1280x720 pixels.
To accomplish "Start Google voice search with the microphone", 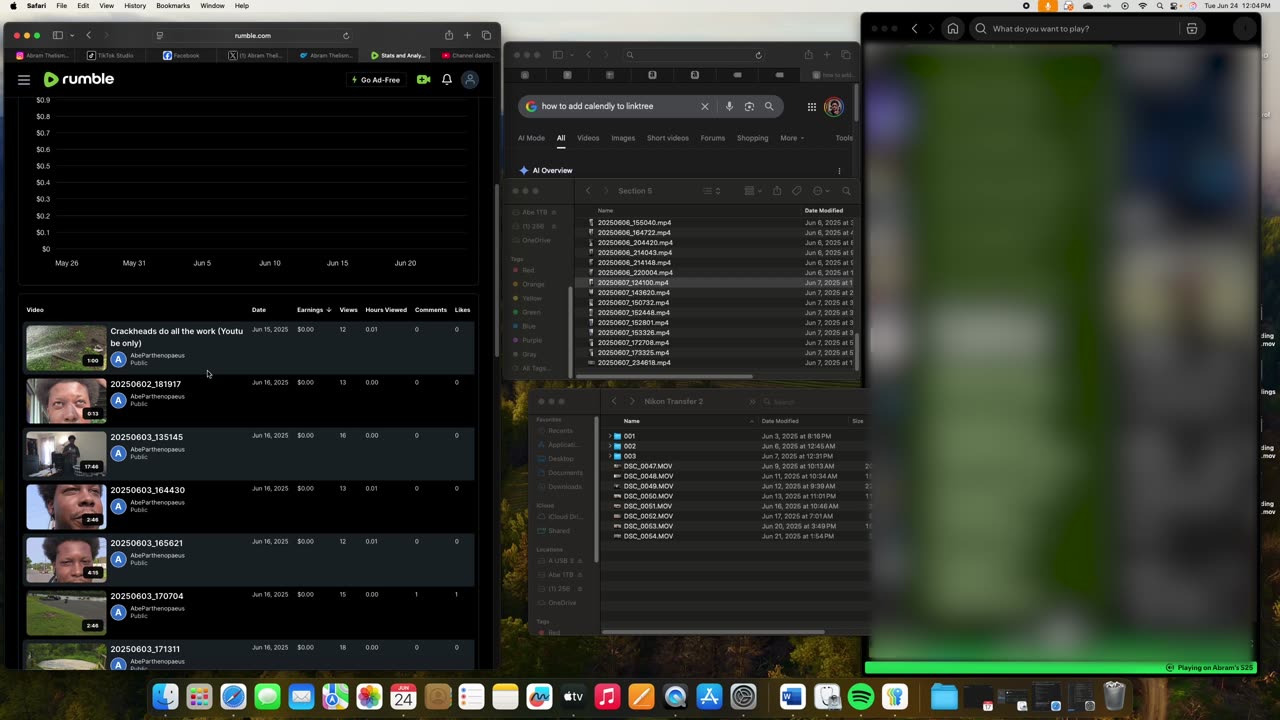I will tap(729, 106).
